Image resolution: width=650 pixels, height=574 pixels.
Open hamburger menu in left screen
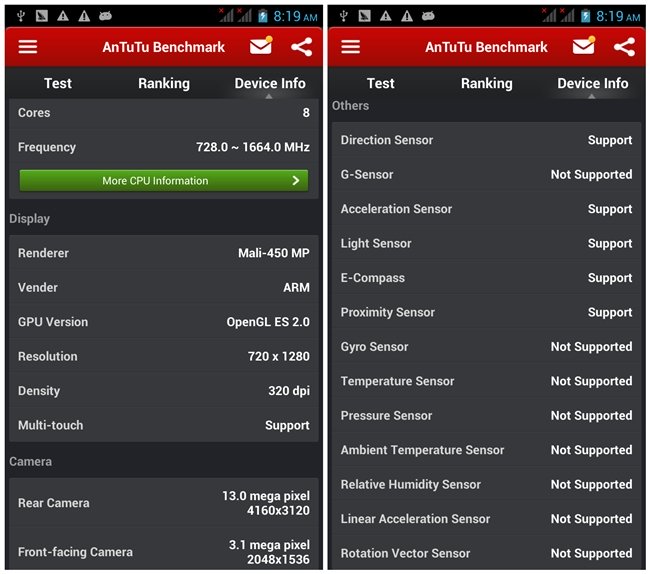(28, 47)
